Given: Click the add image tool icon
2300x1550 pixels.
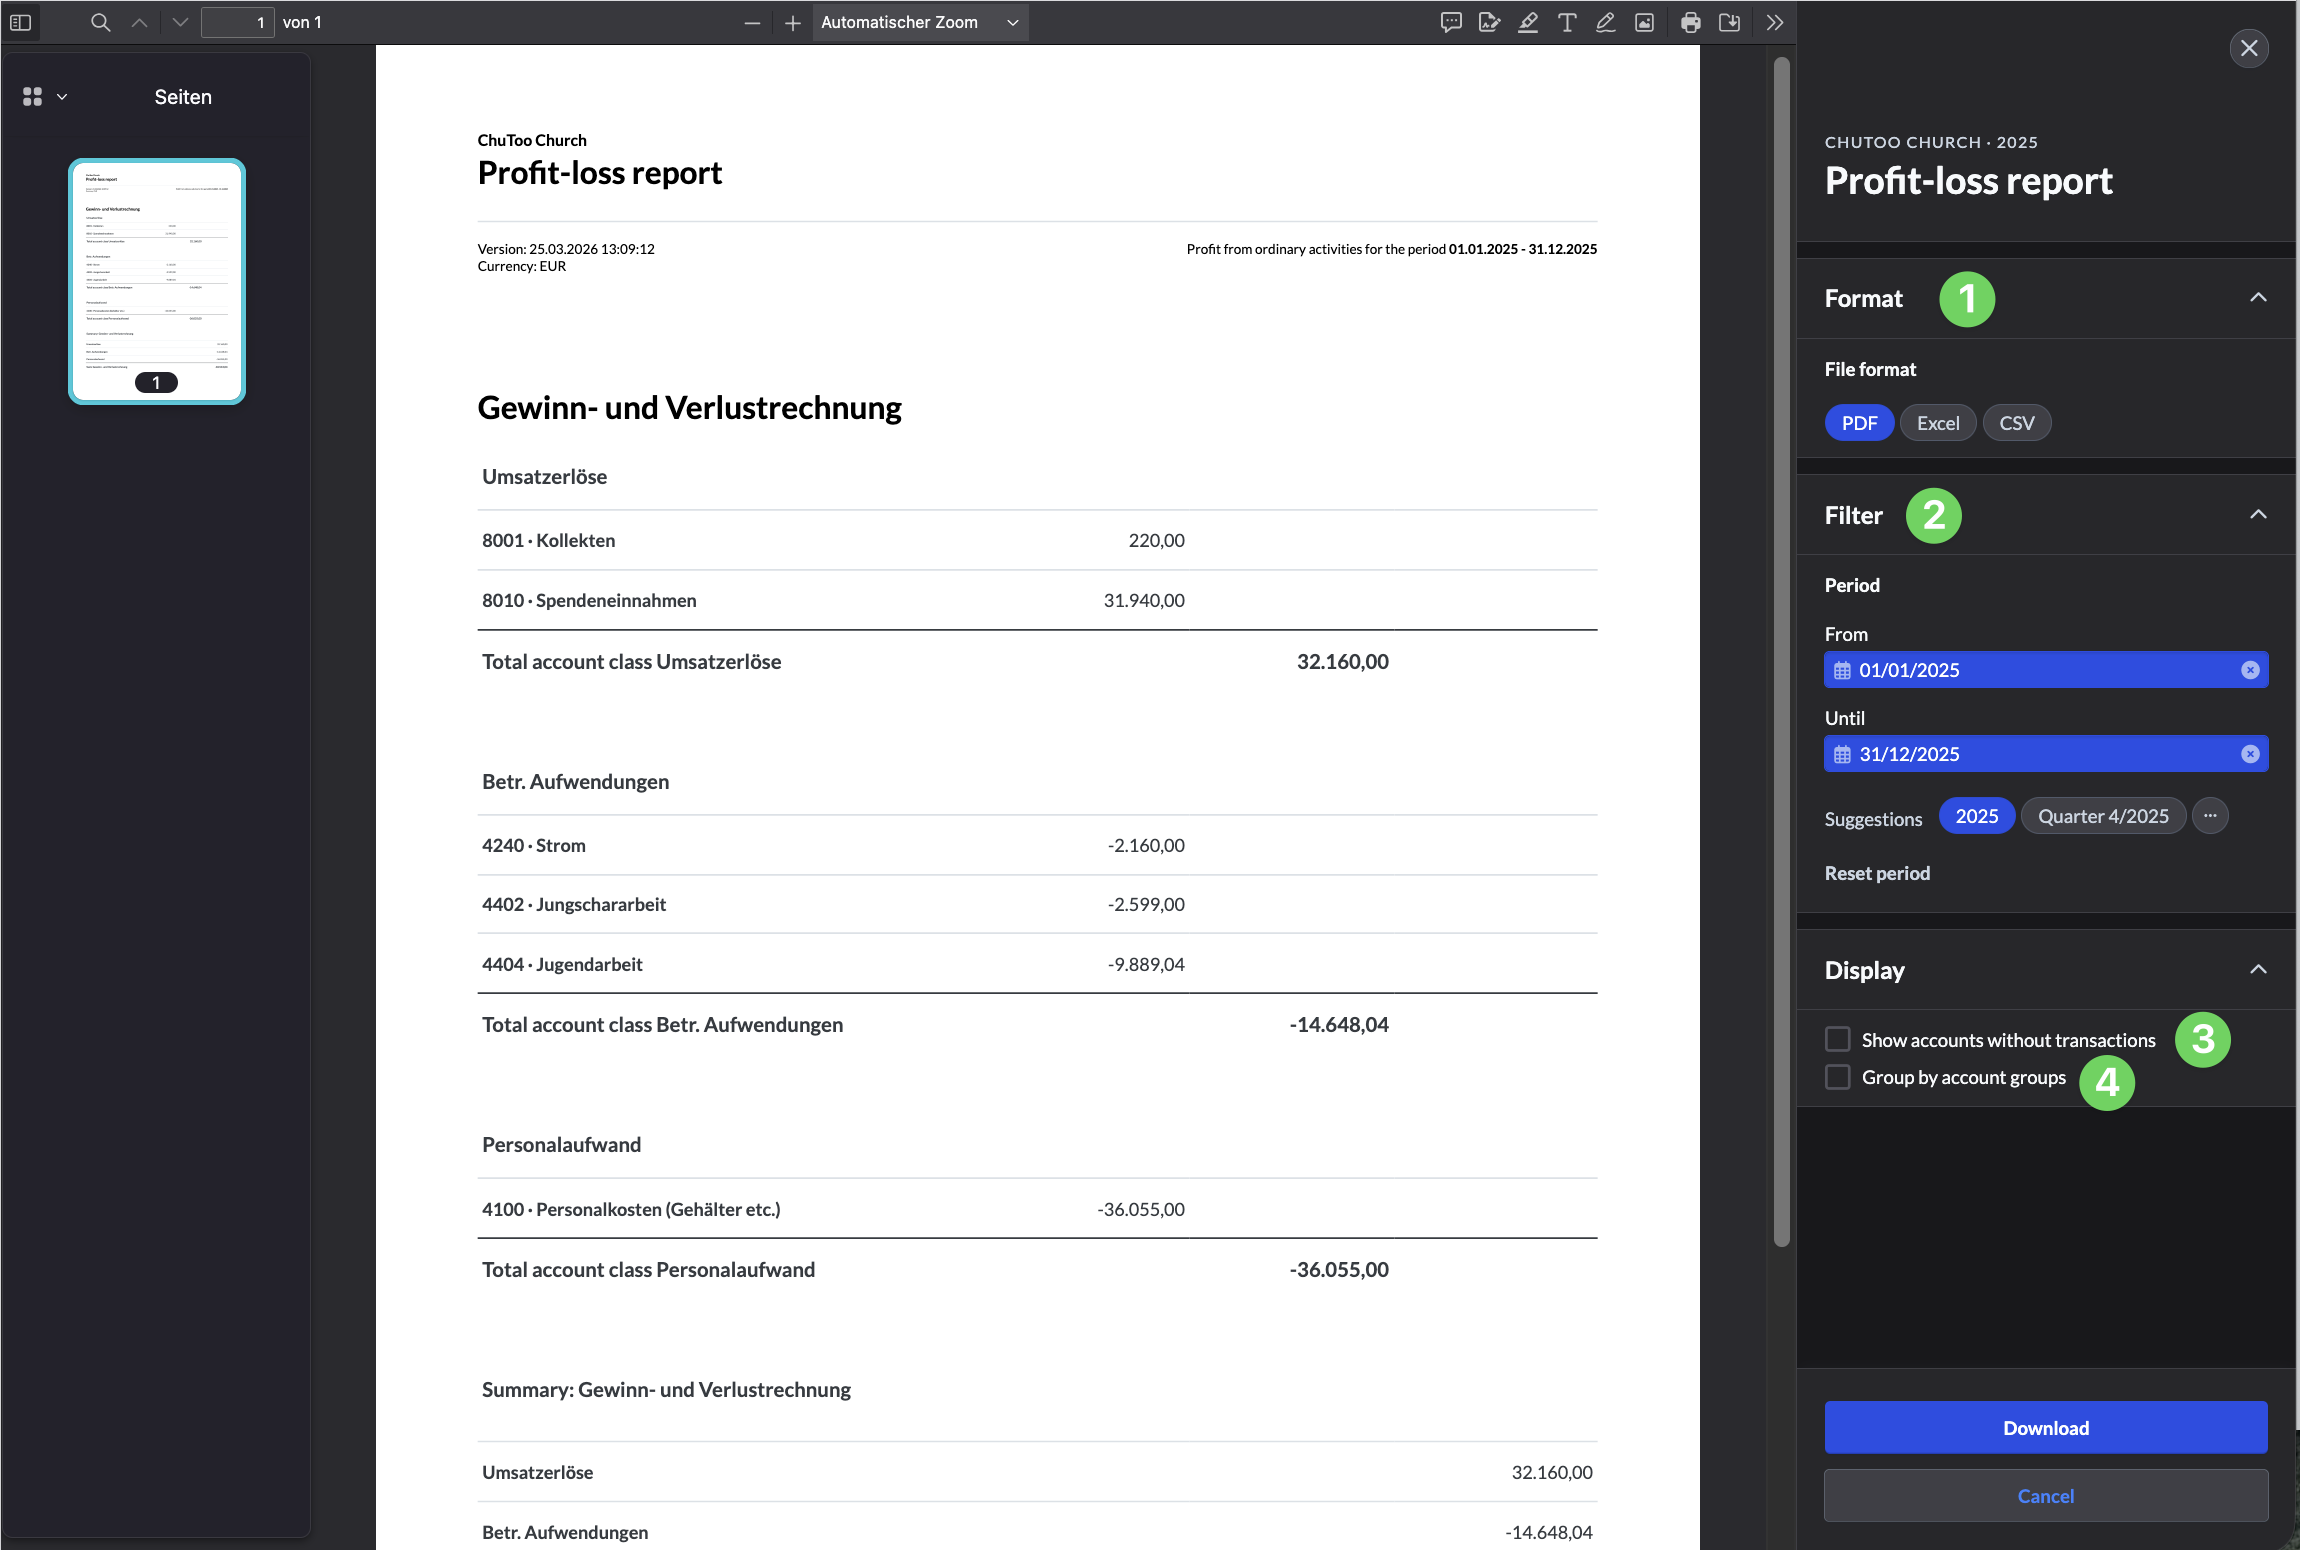Looking at the screenshot, I should (1644, 22).
